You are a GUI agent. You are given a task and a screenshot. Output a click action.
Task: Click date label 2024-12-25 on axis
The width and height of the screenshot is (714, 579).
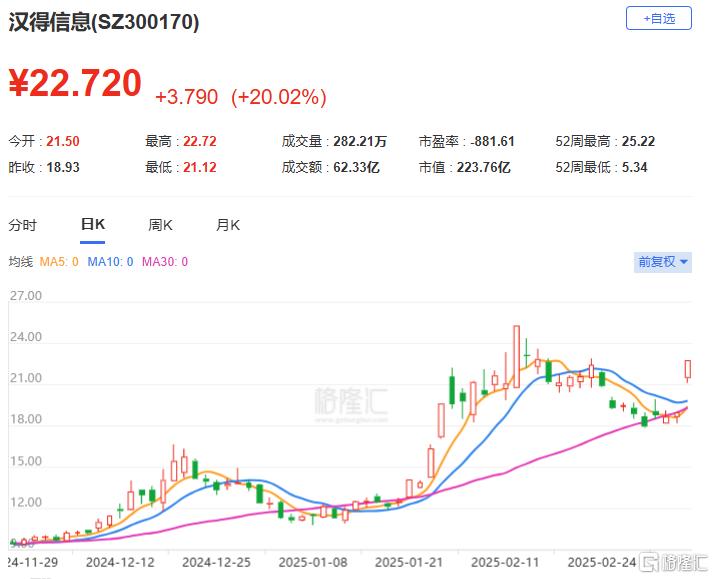click(216, 563)
